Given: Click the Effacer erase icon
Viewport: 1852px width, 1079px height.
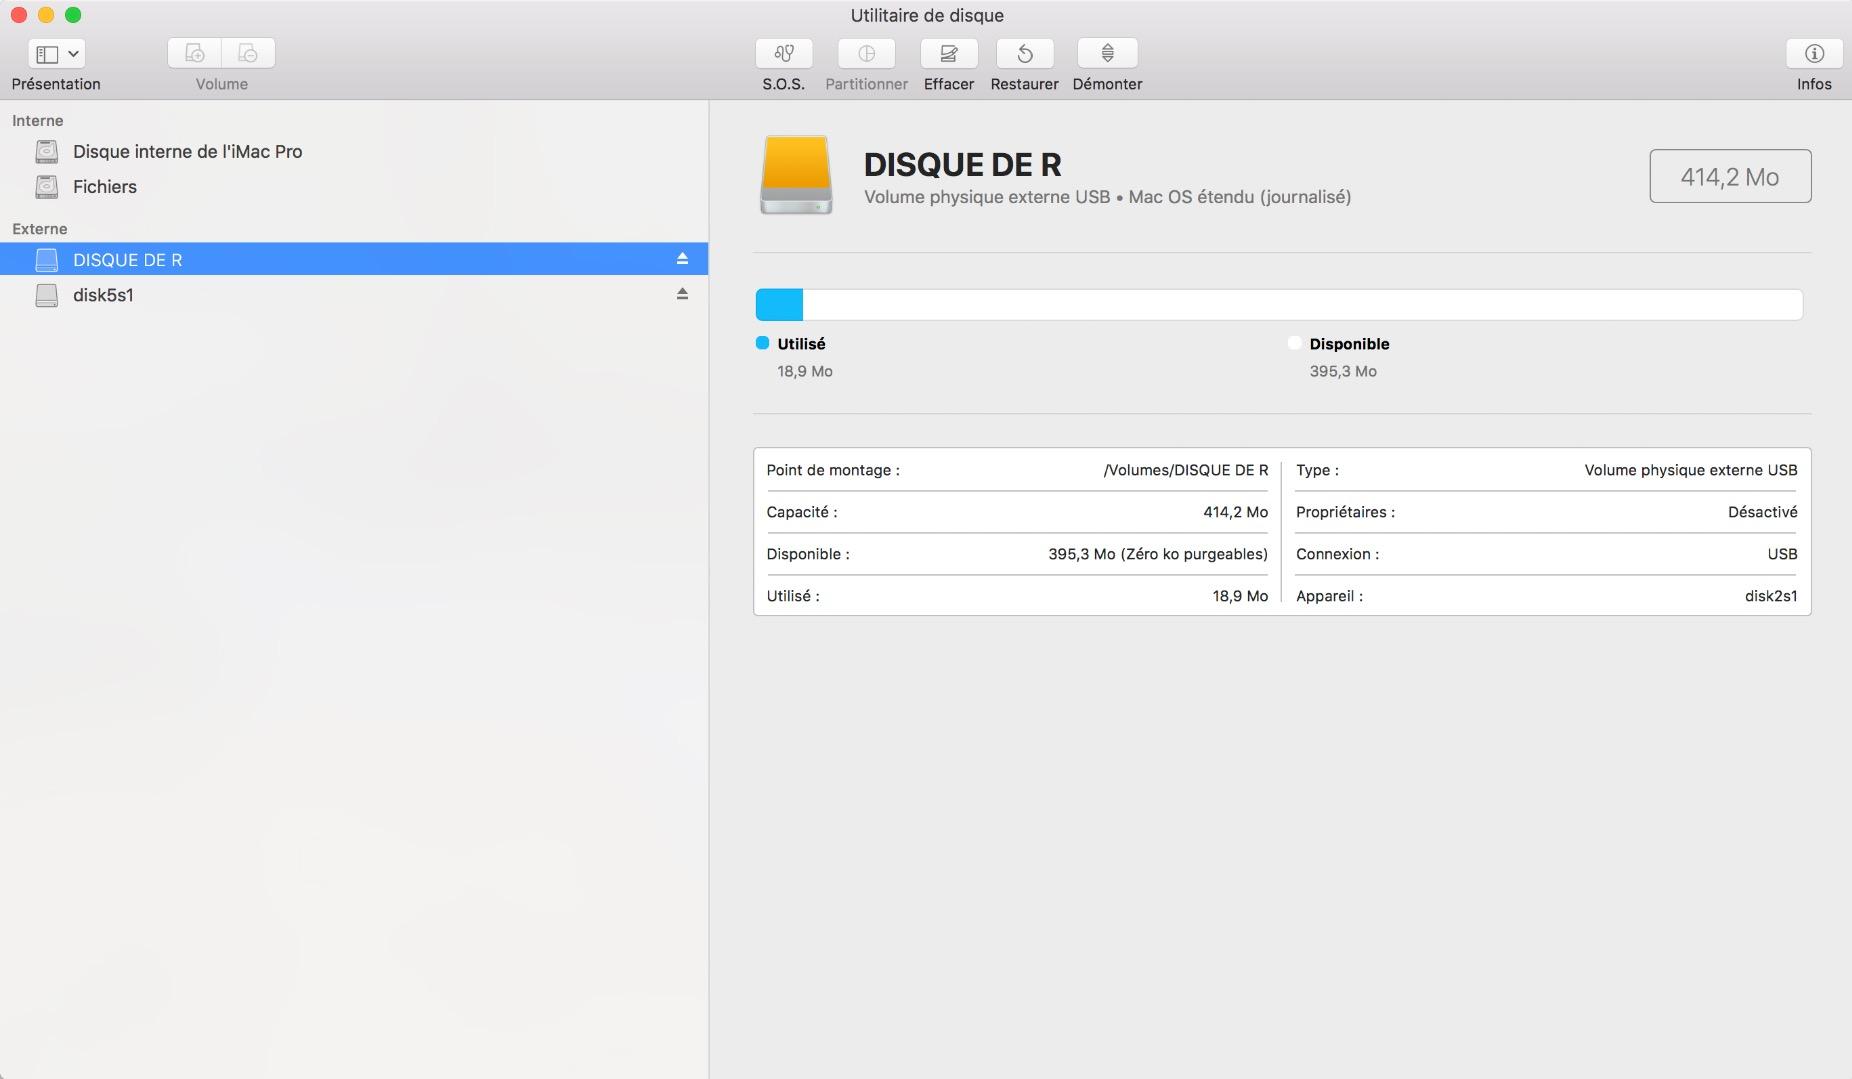Looking at the screenshot, I should pos(949,54).
